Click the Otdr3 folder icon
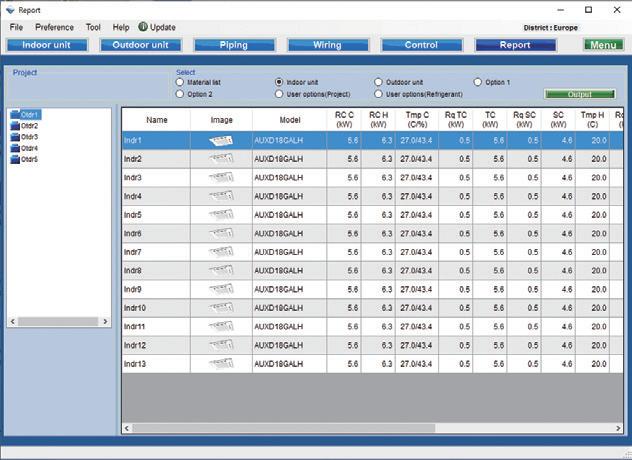The image size is (632, 460). tap(15, 137)
